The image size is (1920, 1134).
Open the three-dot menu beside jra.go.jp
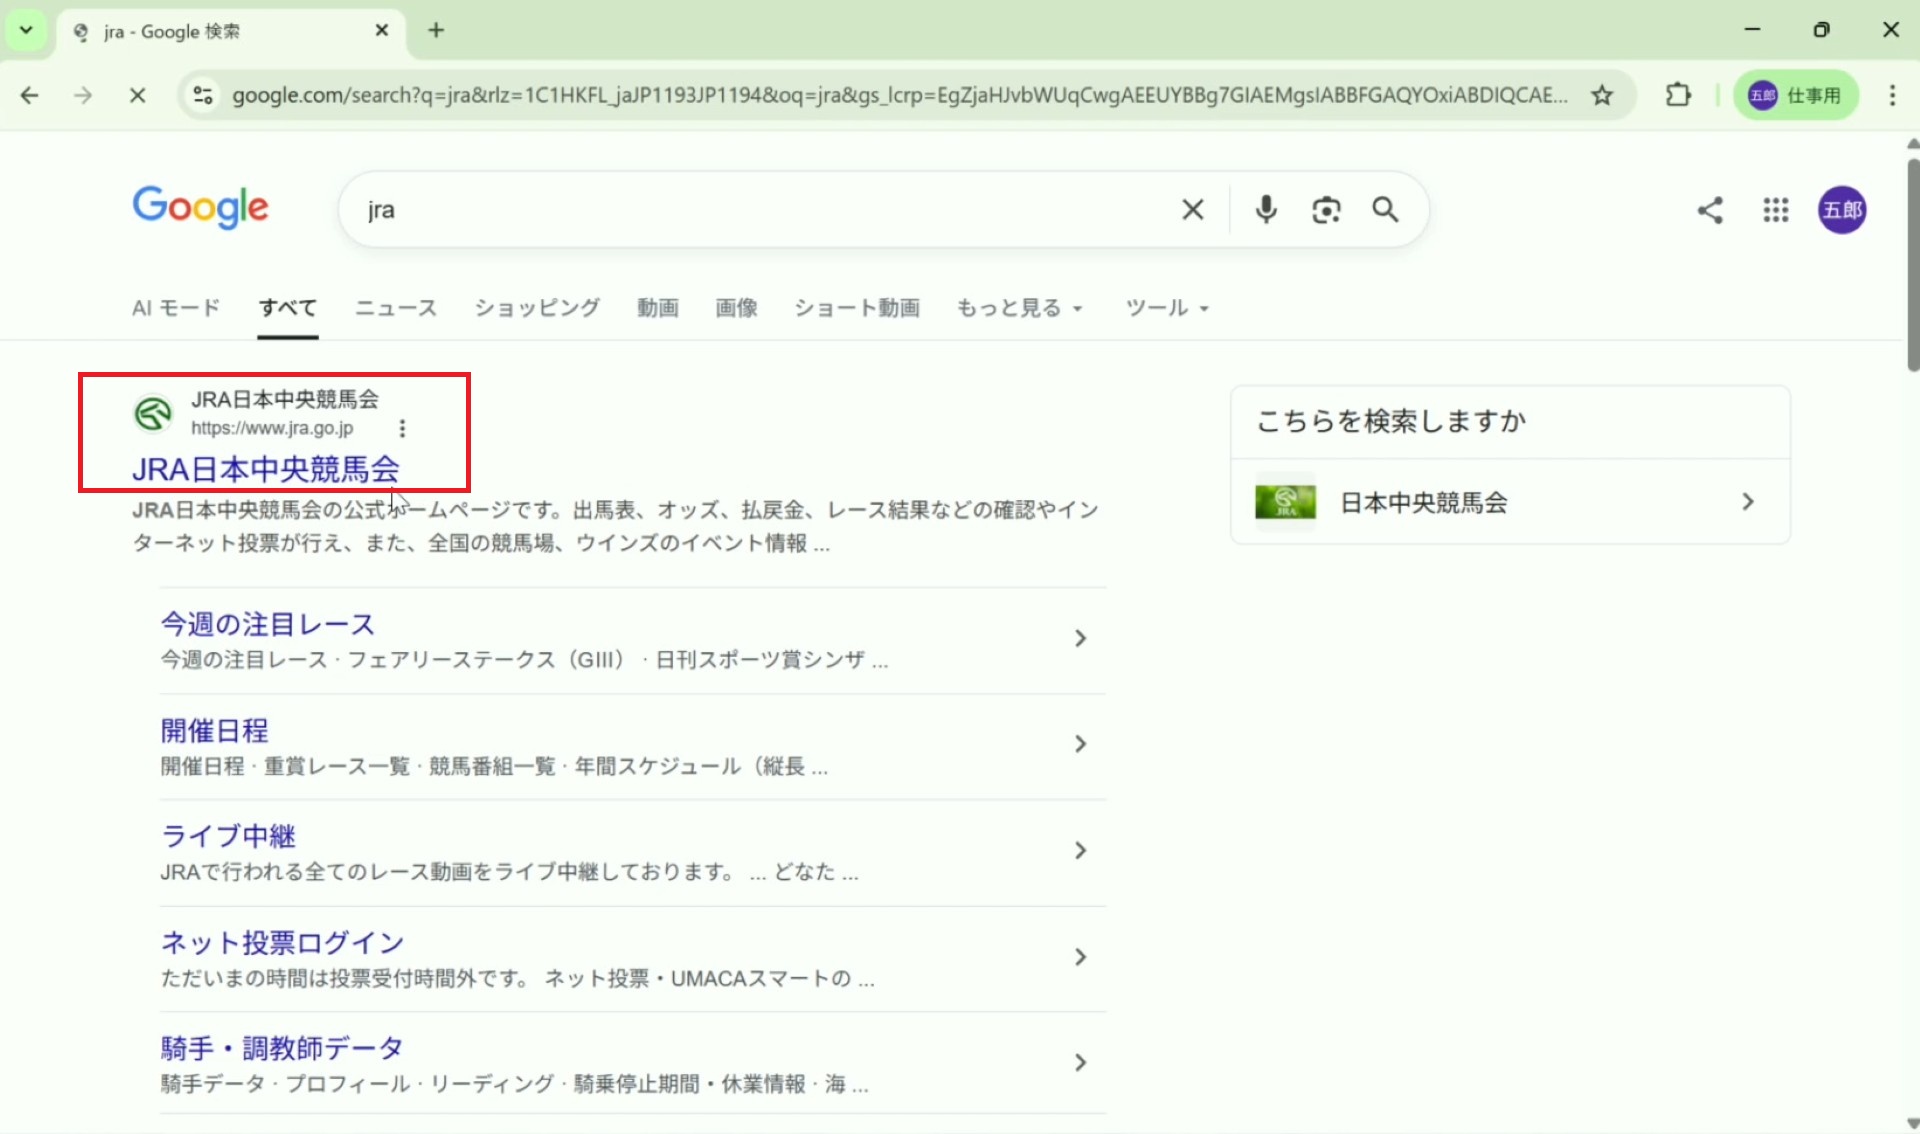(x=402, y=428)
